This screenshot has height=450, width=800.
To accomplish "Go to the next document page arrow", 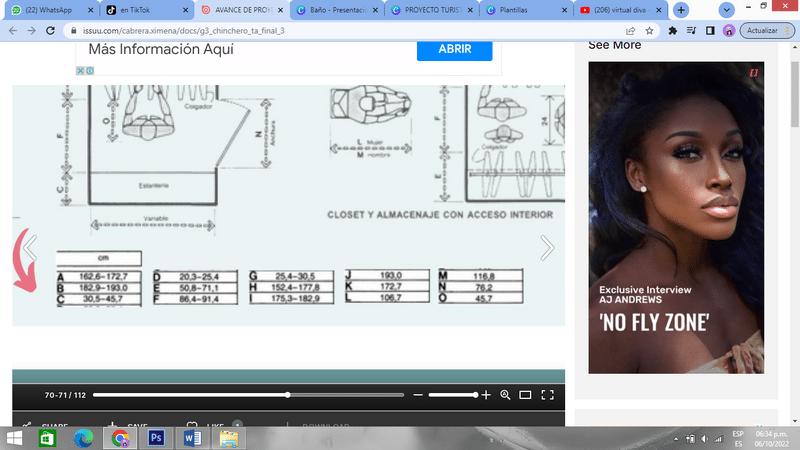I will (547, 248).
